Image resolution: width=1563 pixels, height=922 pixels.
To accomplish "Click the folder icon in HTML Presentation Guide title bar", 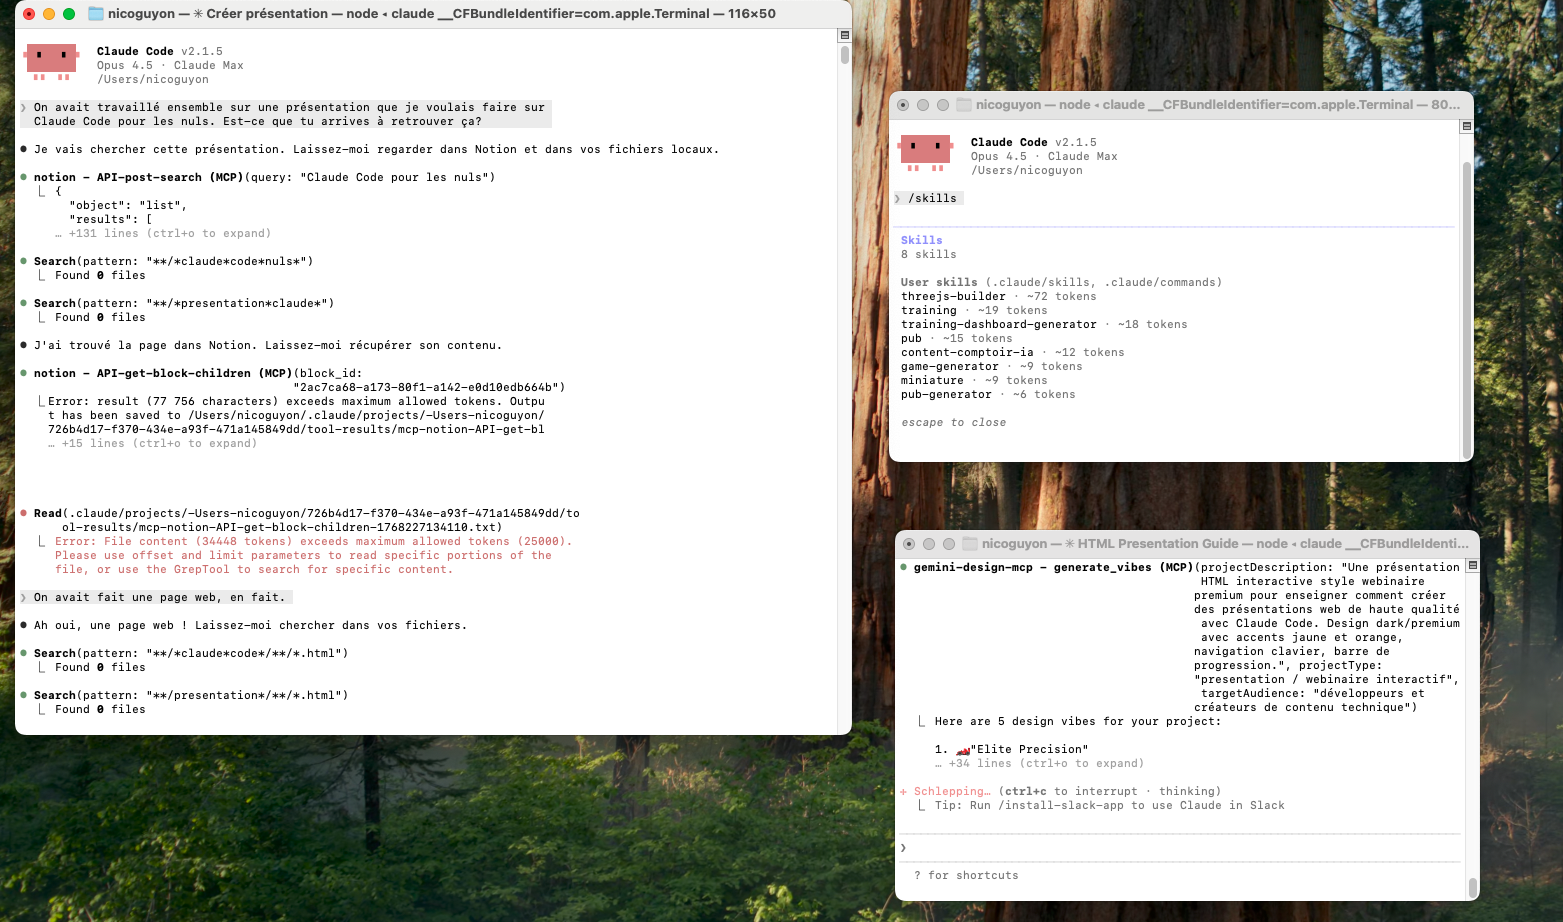I will (968, 544).
